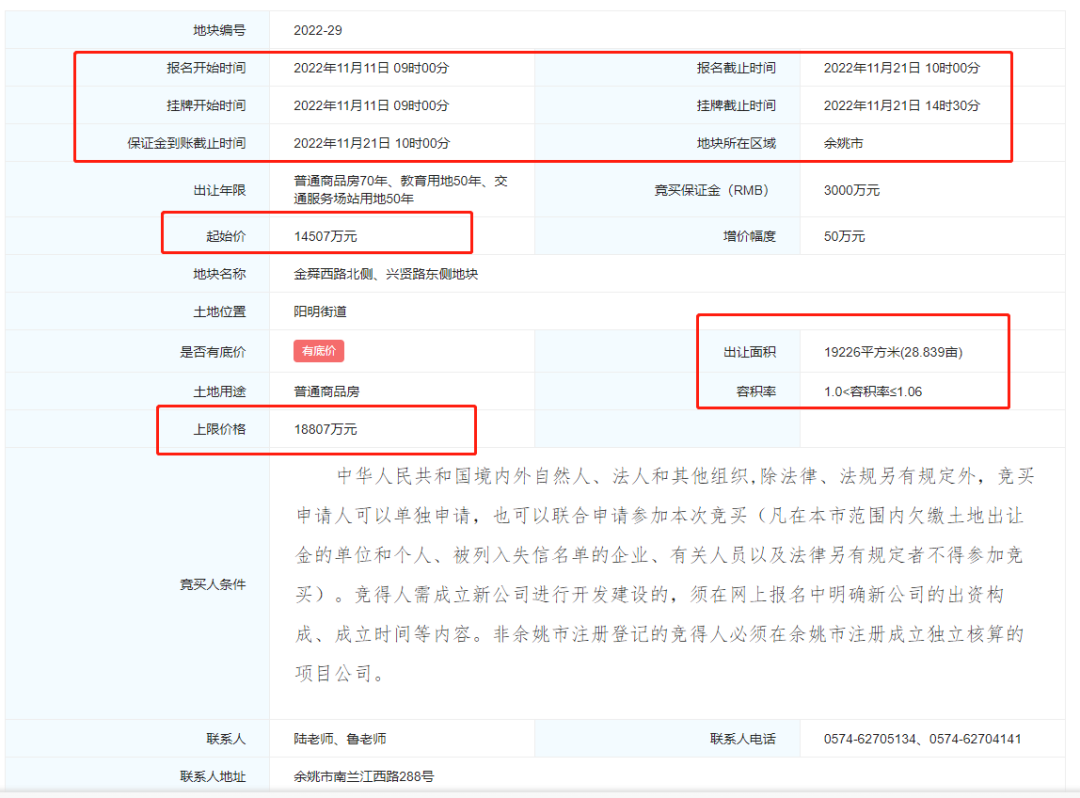Image resolution: width=1080 pixels, height=798 pixels.
Task: Click the 竞买保证金（RMB）label
Action: [x=712, y=190]
